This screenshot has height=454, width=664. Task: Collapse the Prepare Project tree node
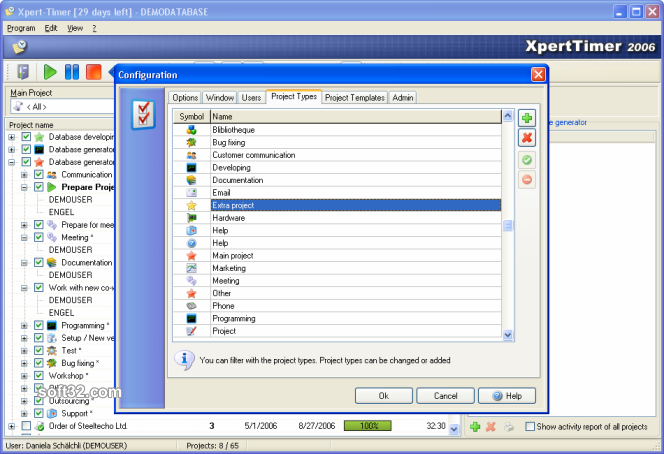point(24,188)
